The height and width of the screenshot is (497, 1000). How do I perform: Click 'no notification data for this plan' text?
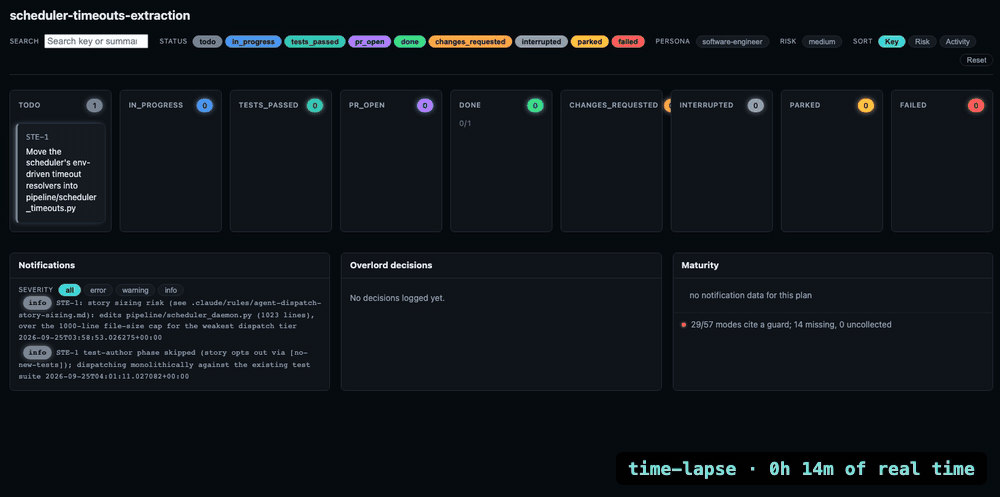point(751,295)
